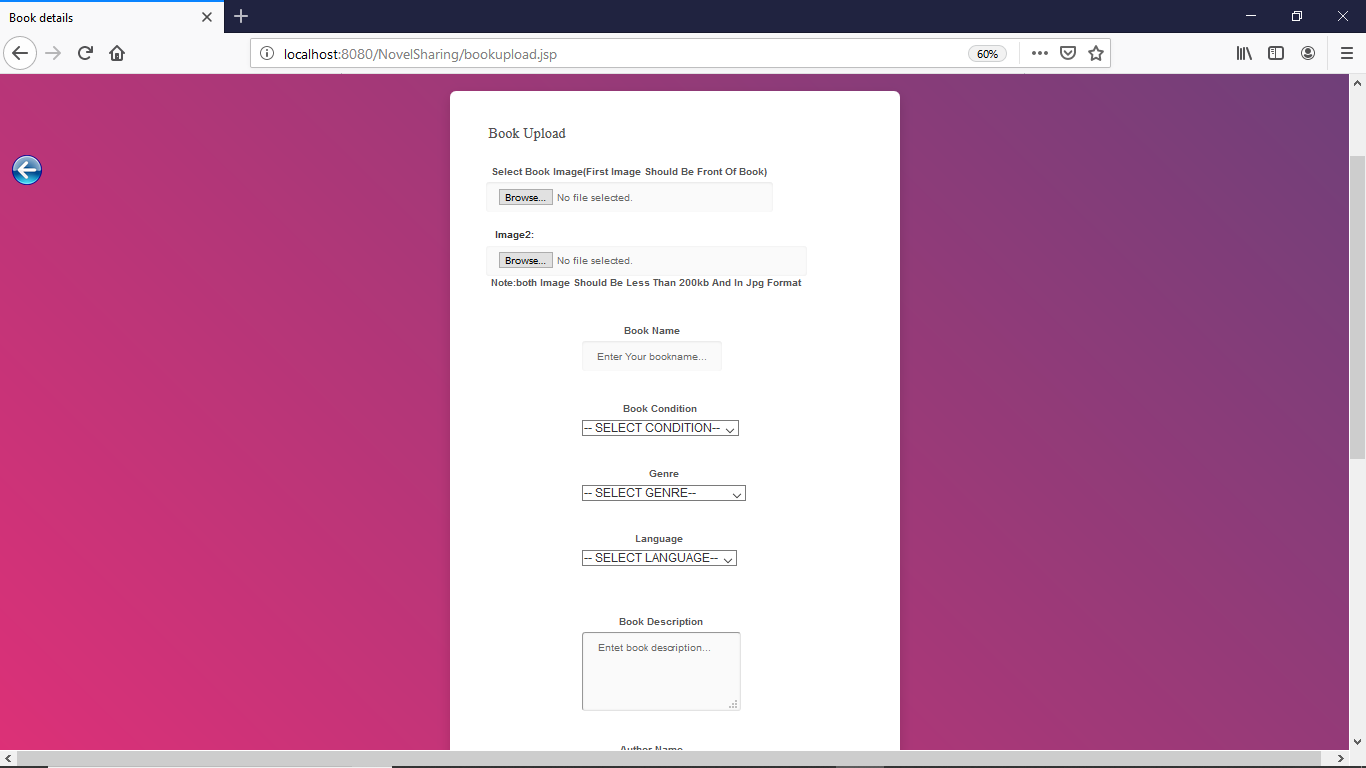Click the 'Genre' label
Screen dimensions: 1366x768
click(664, 474)
